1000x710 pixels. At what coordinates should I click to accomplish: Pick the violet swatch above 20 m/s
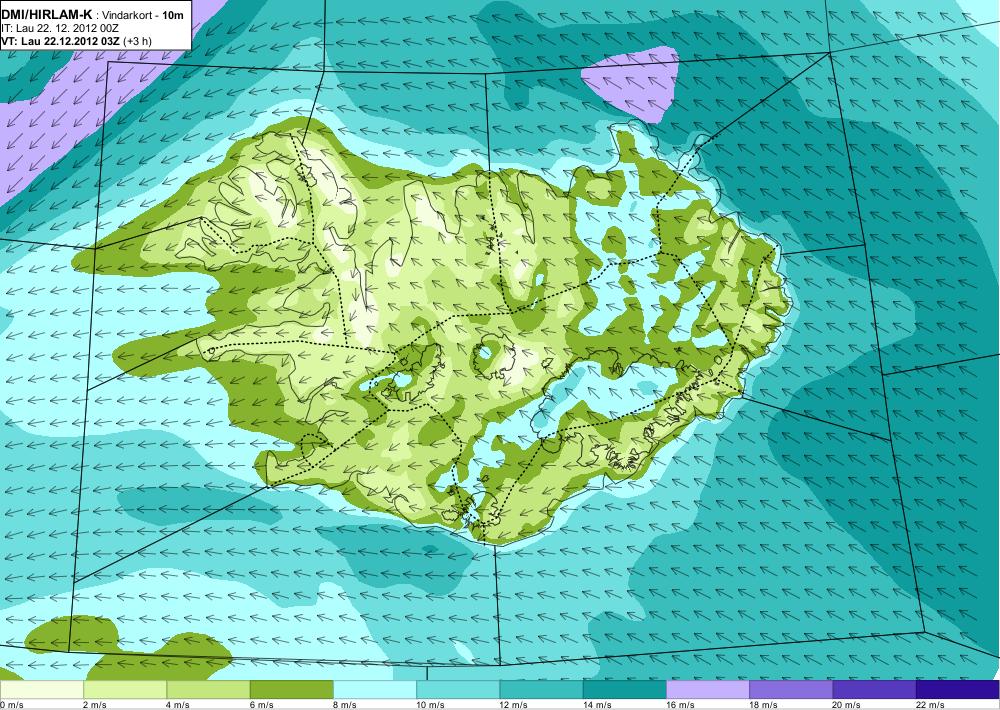[874, 690]
